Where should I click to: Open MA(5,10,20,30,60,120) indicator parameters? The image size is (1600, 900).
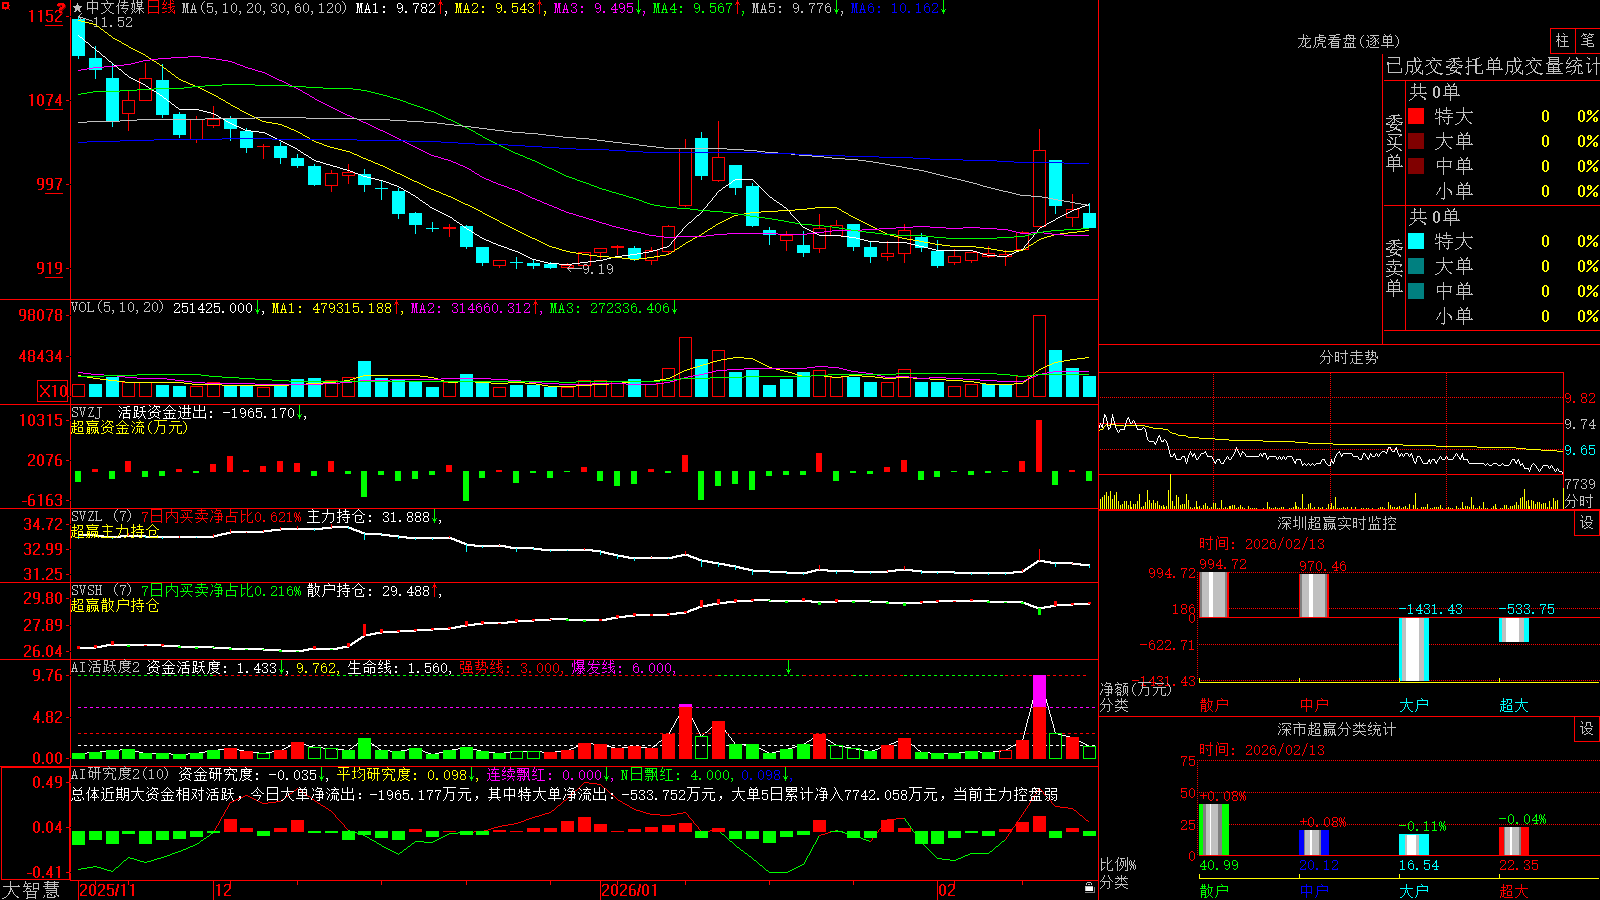click(x=264, y=8)
